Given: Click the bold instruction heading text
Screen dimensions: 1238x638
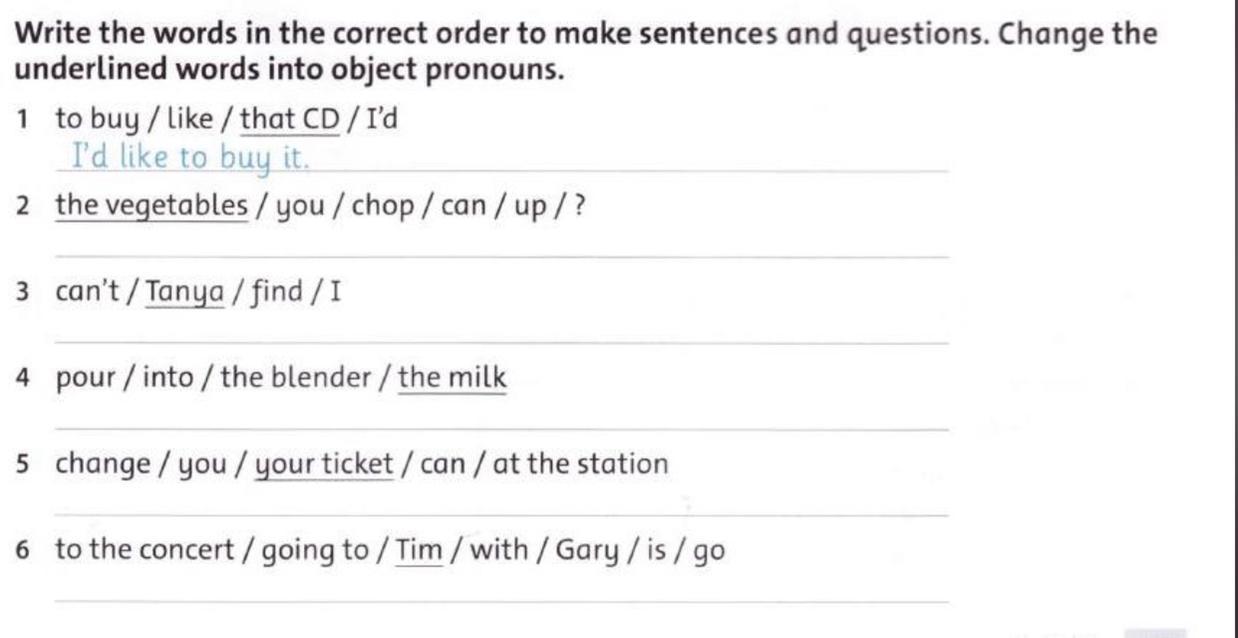Looking at the screenshot, I should (x=588, y=53).
